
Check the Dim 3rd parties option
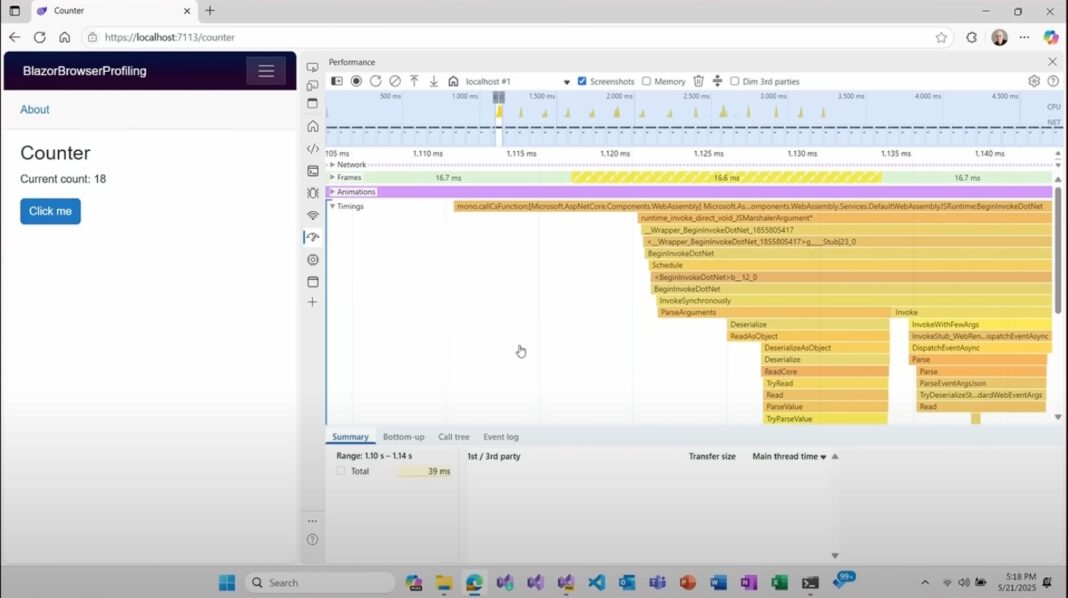tap(733, 81)
